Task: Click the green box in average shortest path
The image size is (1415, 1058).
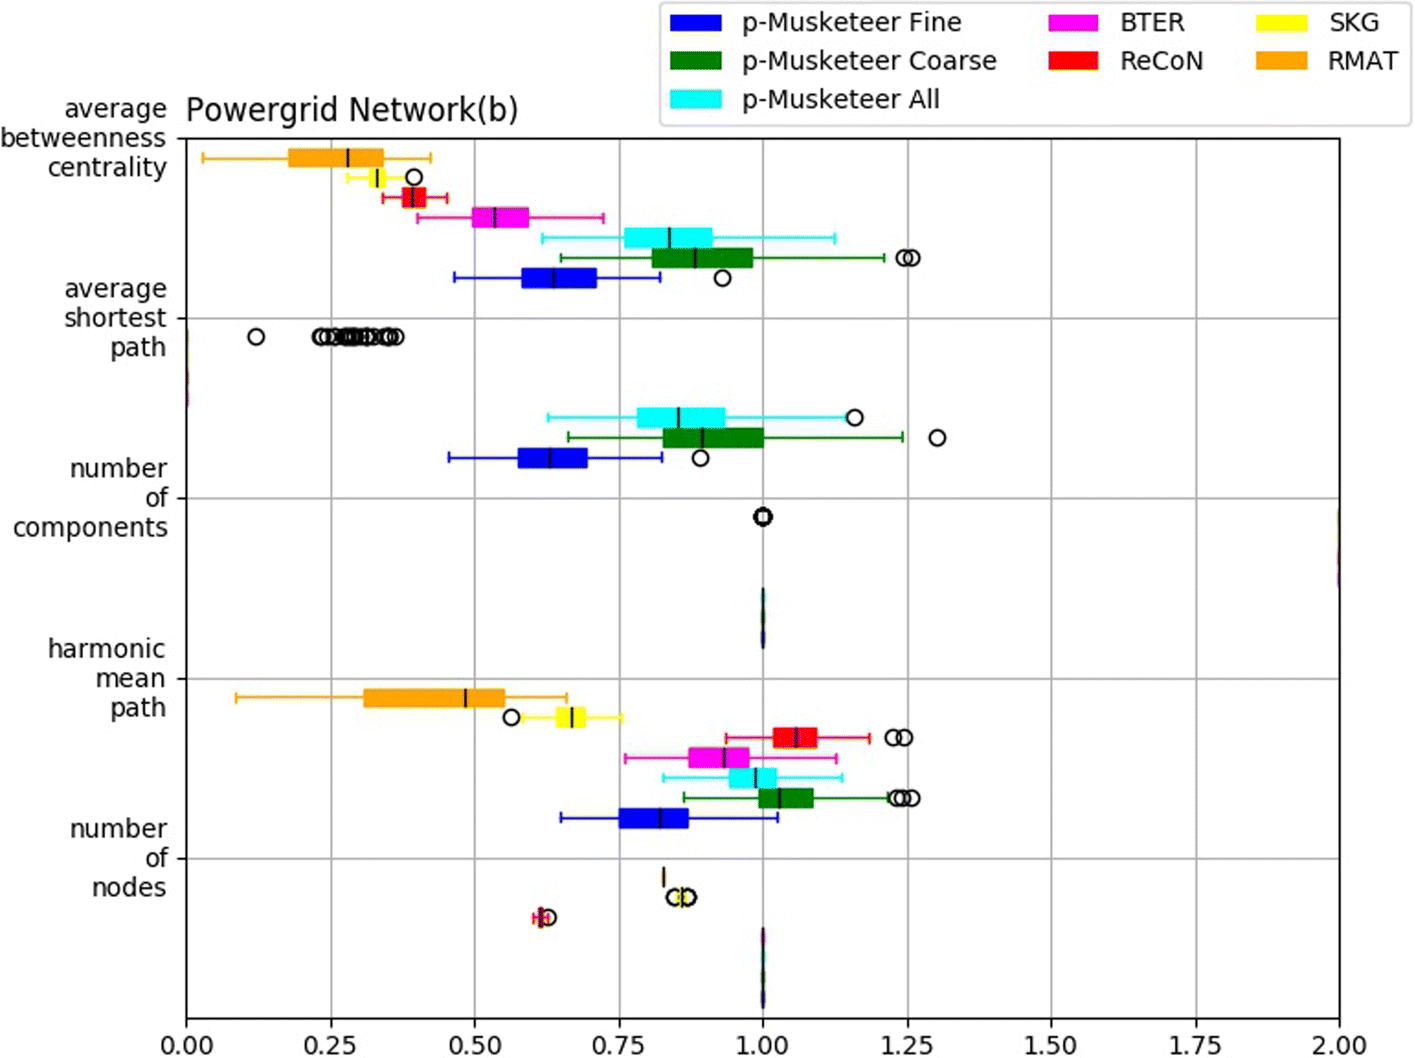Action: tap(713, 438)
